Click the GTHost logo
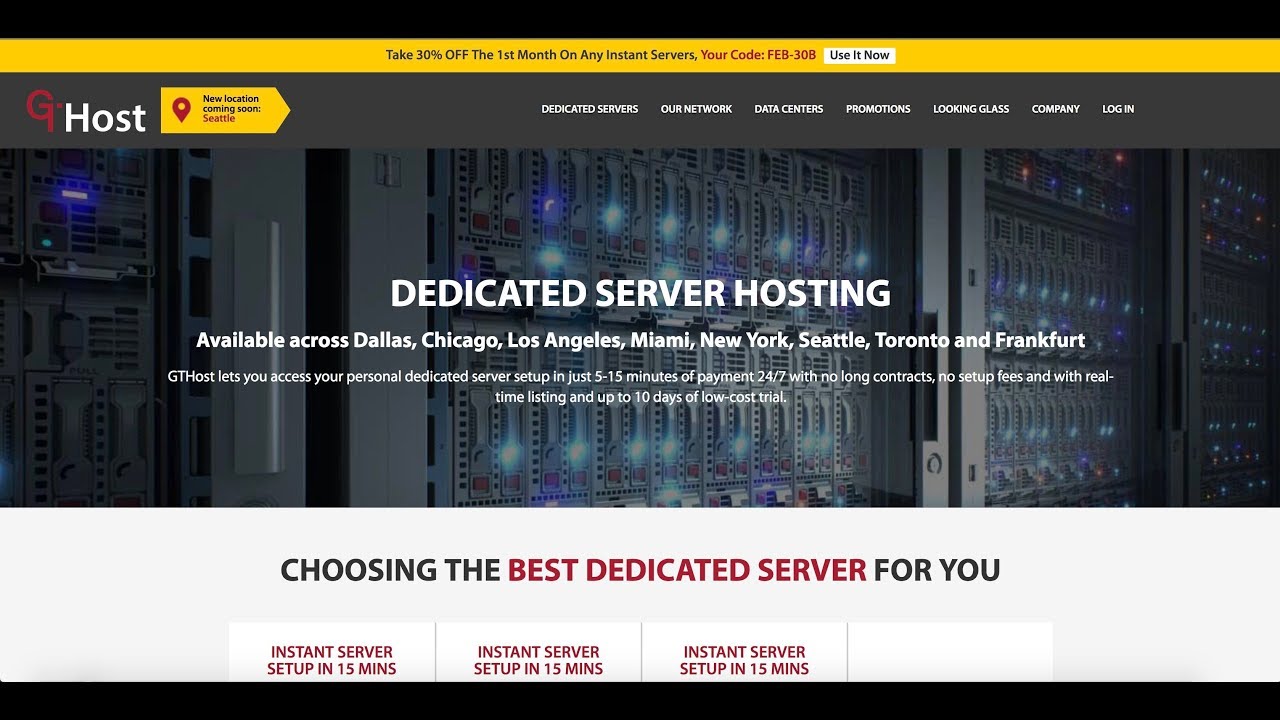Screen dimensions: 1280x720 pyautogui.click(x=86, y=111)
